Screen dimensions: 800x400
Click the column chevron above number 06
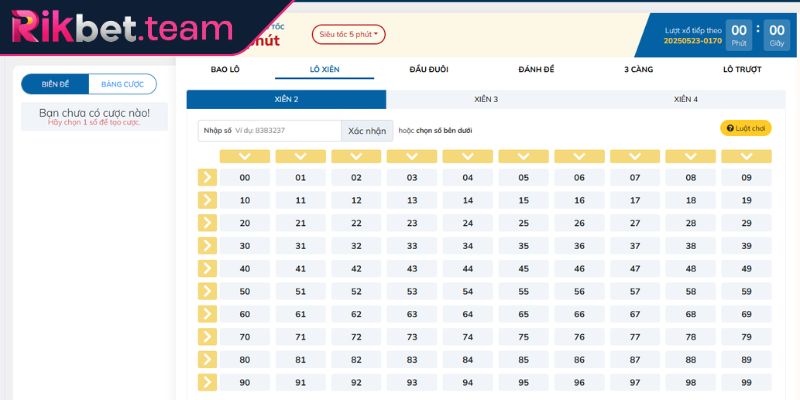(x=579, y=156)
